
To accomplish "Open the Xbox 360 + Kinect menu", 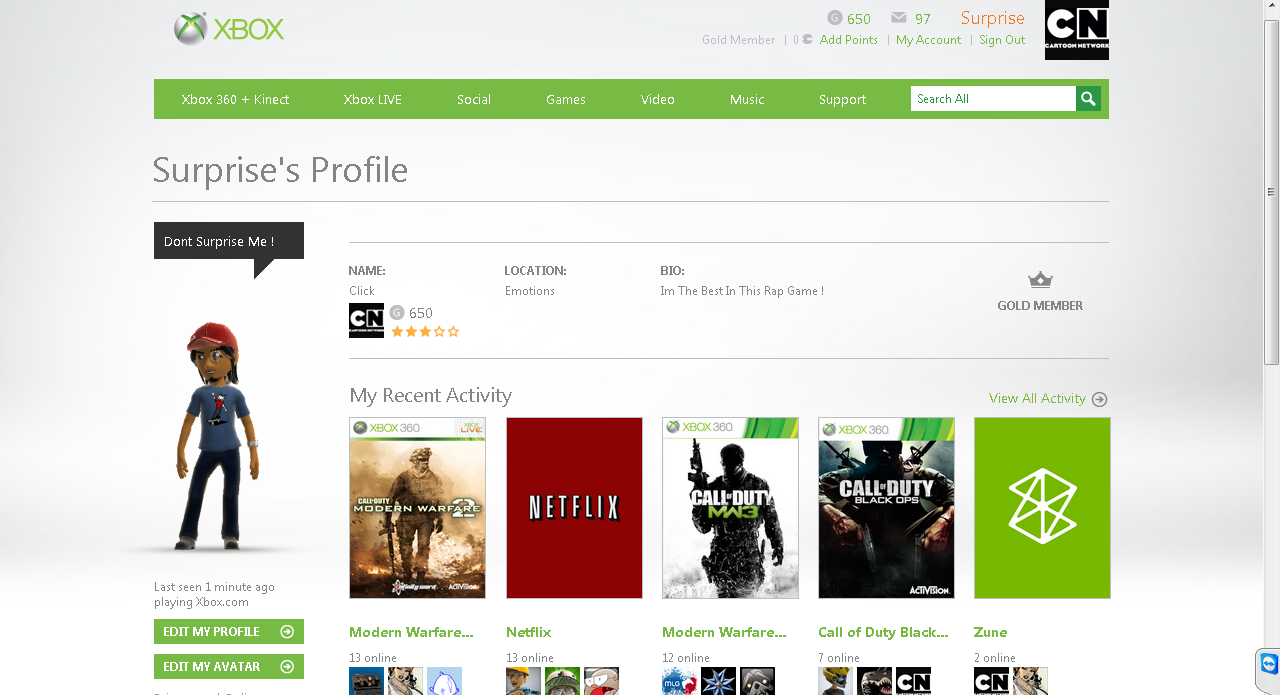I will (x=235, y=99).
